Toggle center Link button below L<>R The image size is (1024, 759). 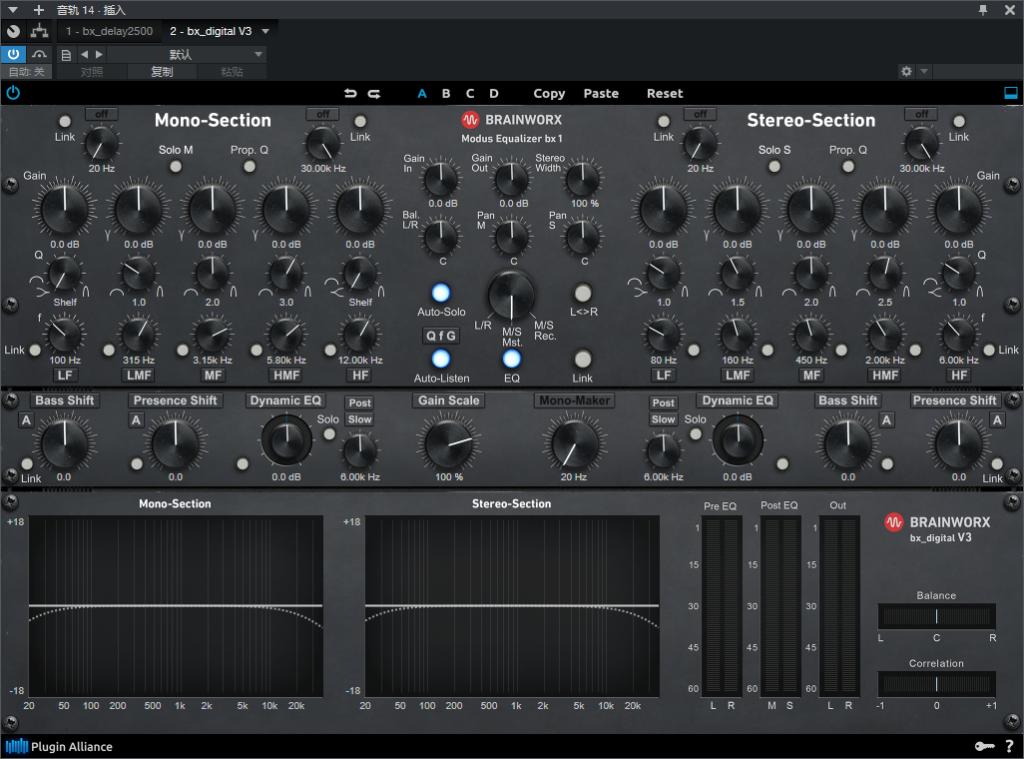click(x=583, y=359)
